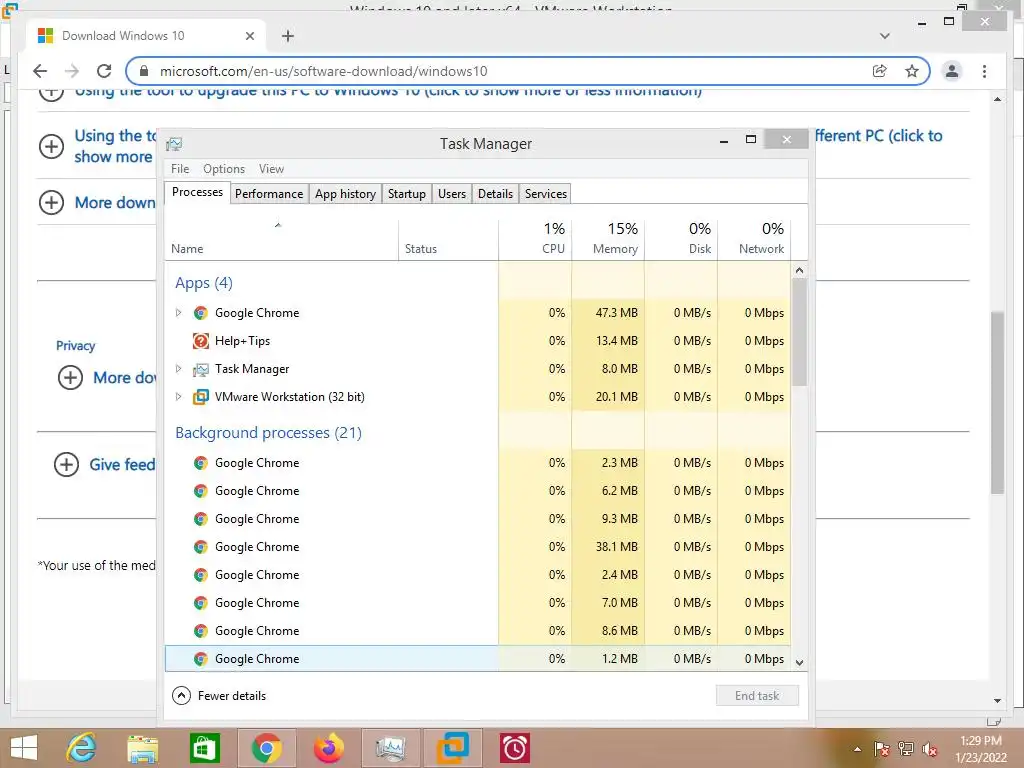
Task: Click the Task Manager title bar icon
Action: 174,144
